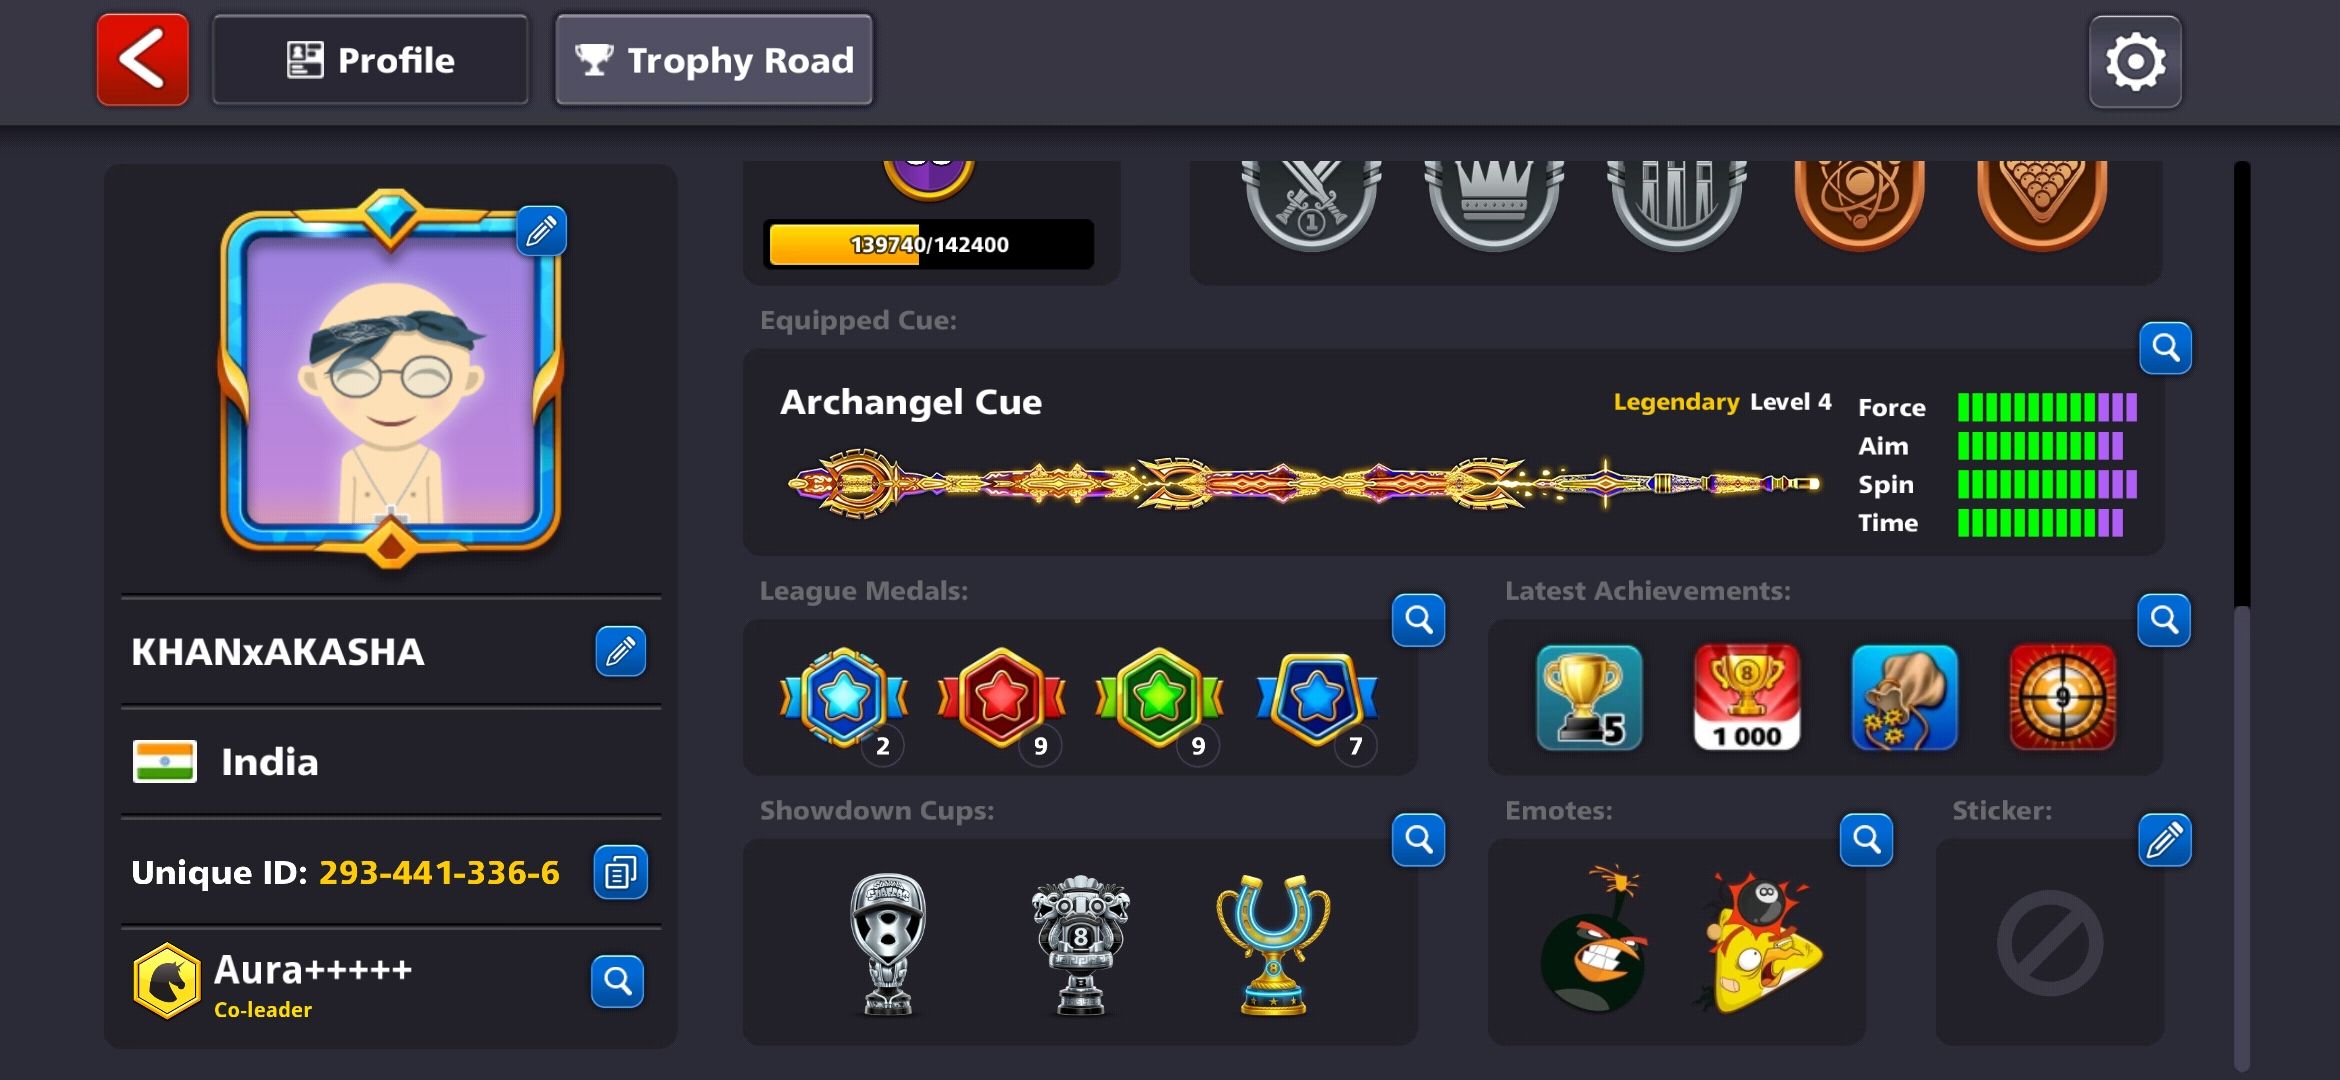Image resolution: width=2340 pixels, height=1080 pixels.
Task: Go back using the red arrow button
Action: pyautogui.click(x=142, y=60)
